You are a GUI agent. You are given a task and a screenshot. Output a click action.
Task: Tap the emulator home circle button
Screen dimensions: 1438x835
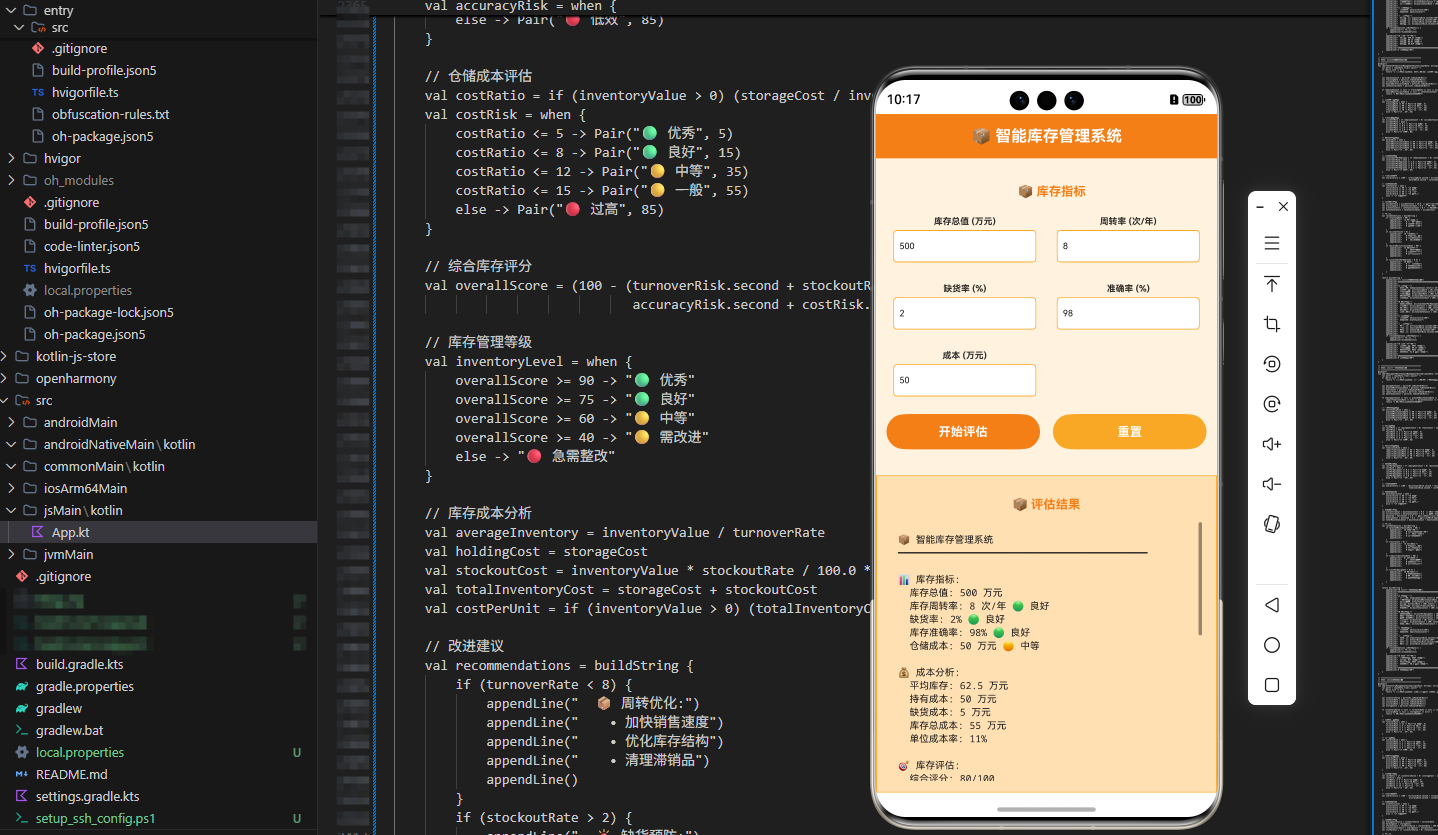coord(1272,645)
